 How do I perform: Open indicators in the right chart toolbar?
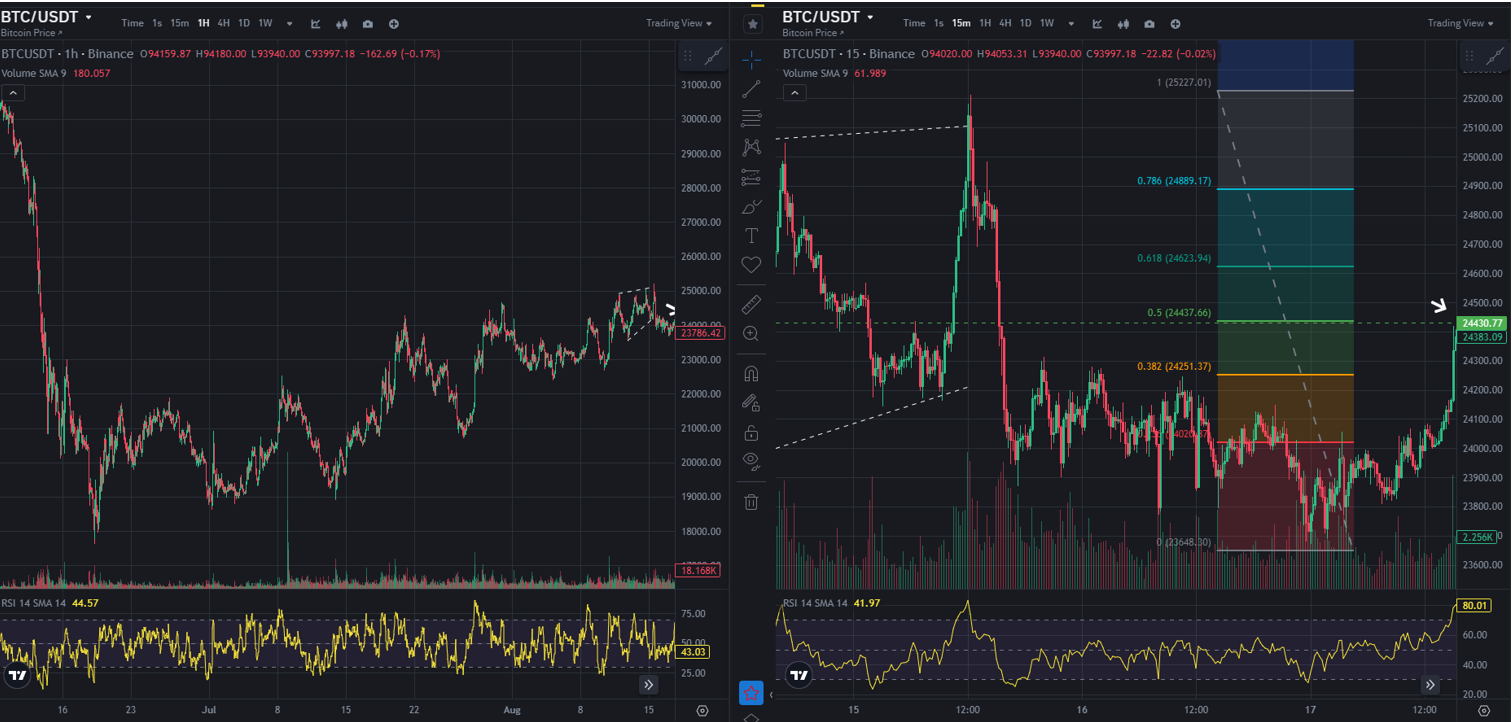click(x=1097, y=23)
